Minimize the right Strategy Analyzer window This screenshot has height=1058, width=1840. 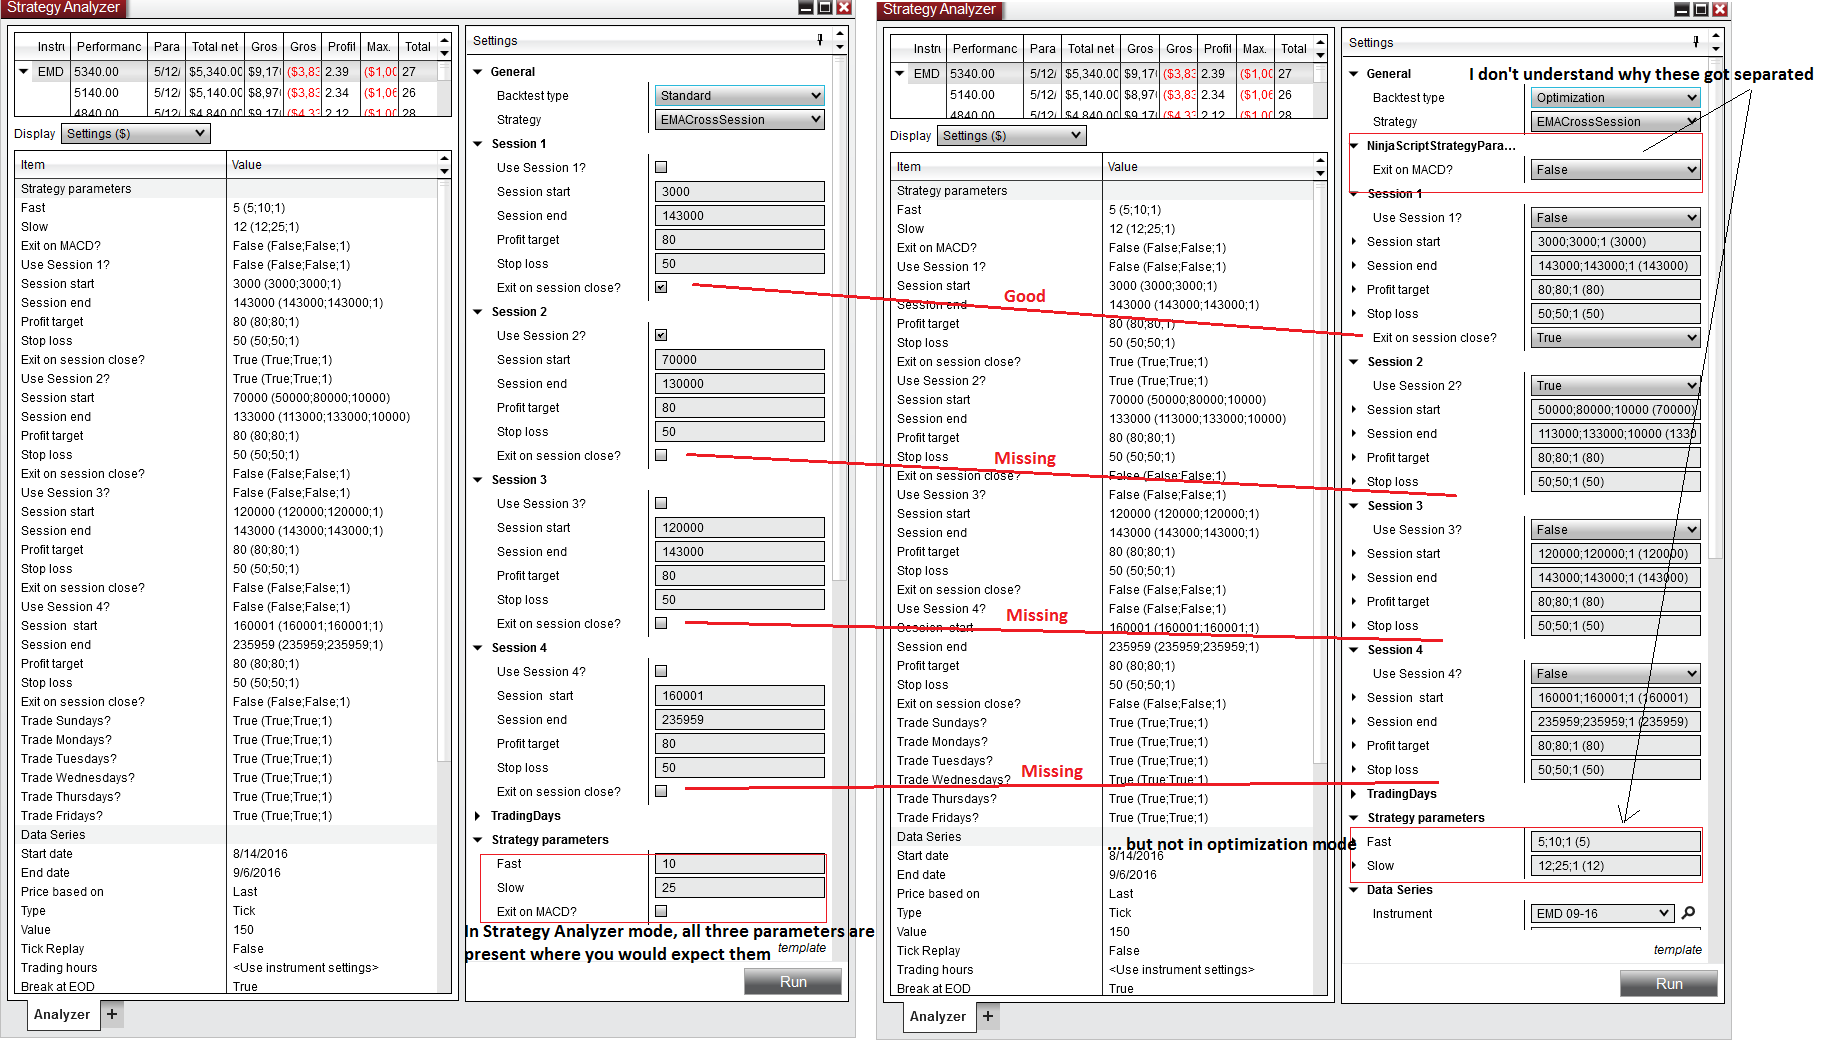(1682, 9)
